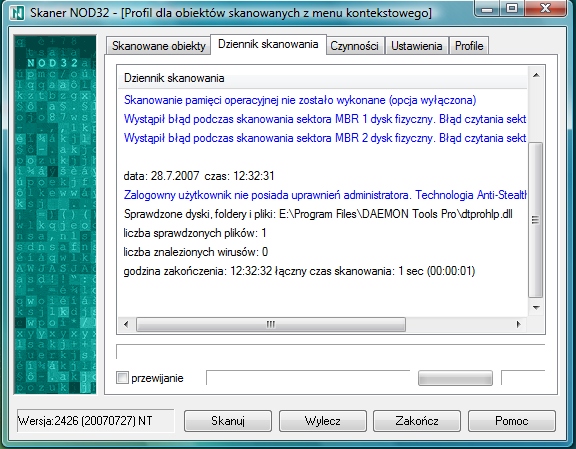Select the 'Zalogowny użytkownik' warning line
Viewport: 576px width, 449px height.
pyautogui.click(x=325, y=195)
